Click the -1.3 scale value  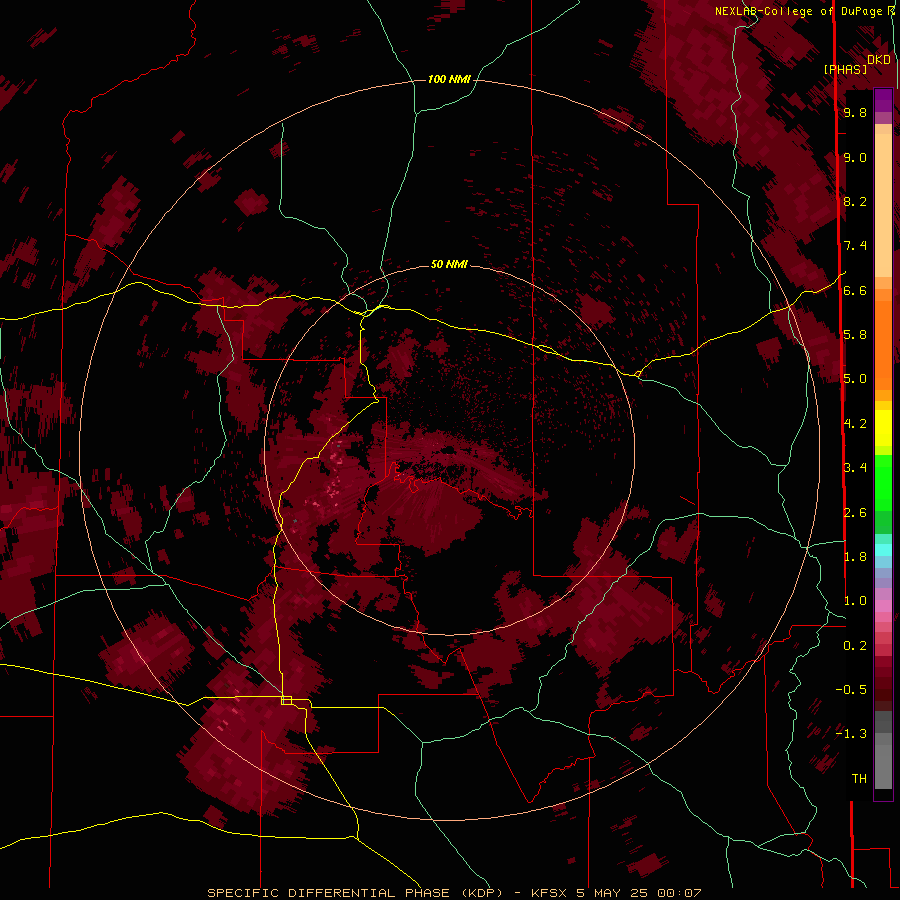tap(851, 734)
